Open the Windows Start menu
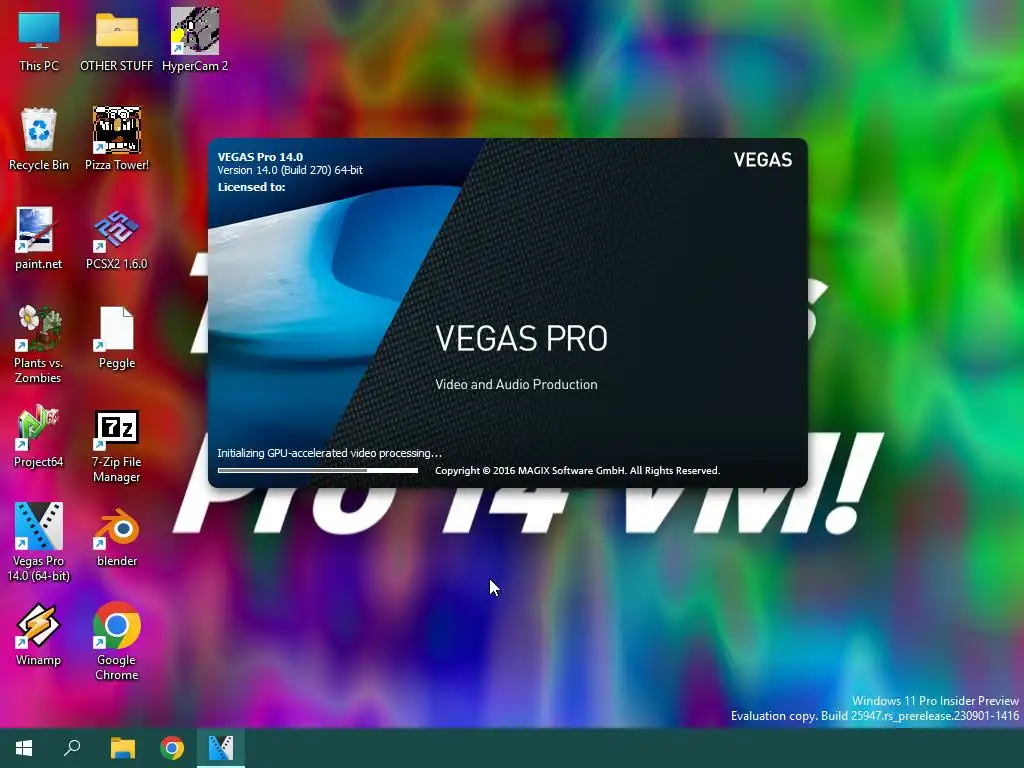Viewport: 1024px width, 768px height. coord(24,748)
